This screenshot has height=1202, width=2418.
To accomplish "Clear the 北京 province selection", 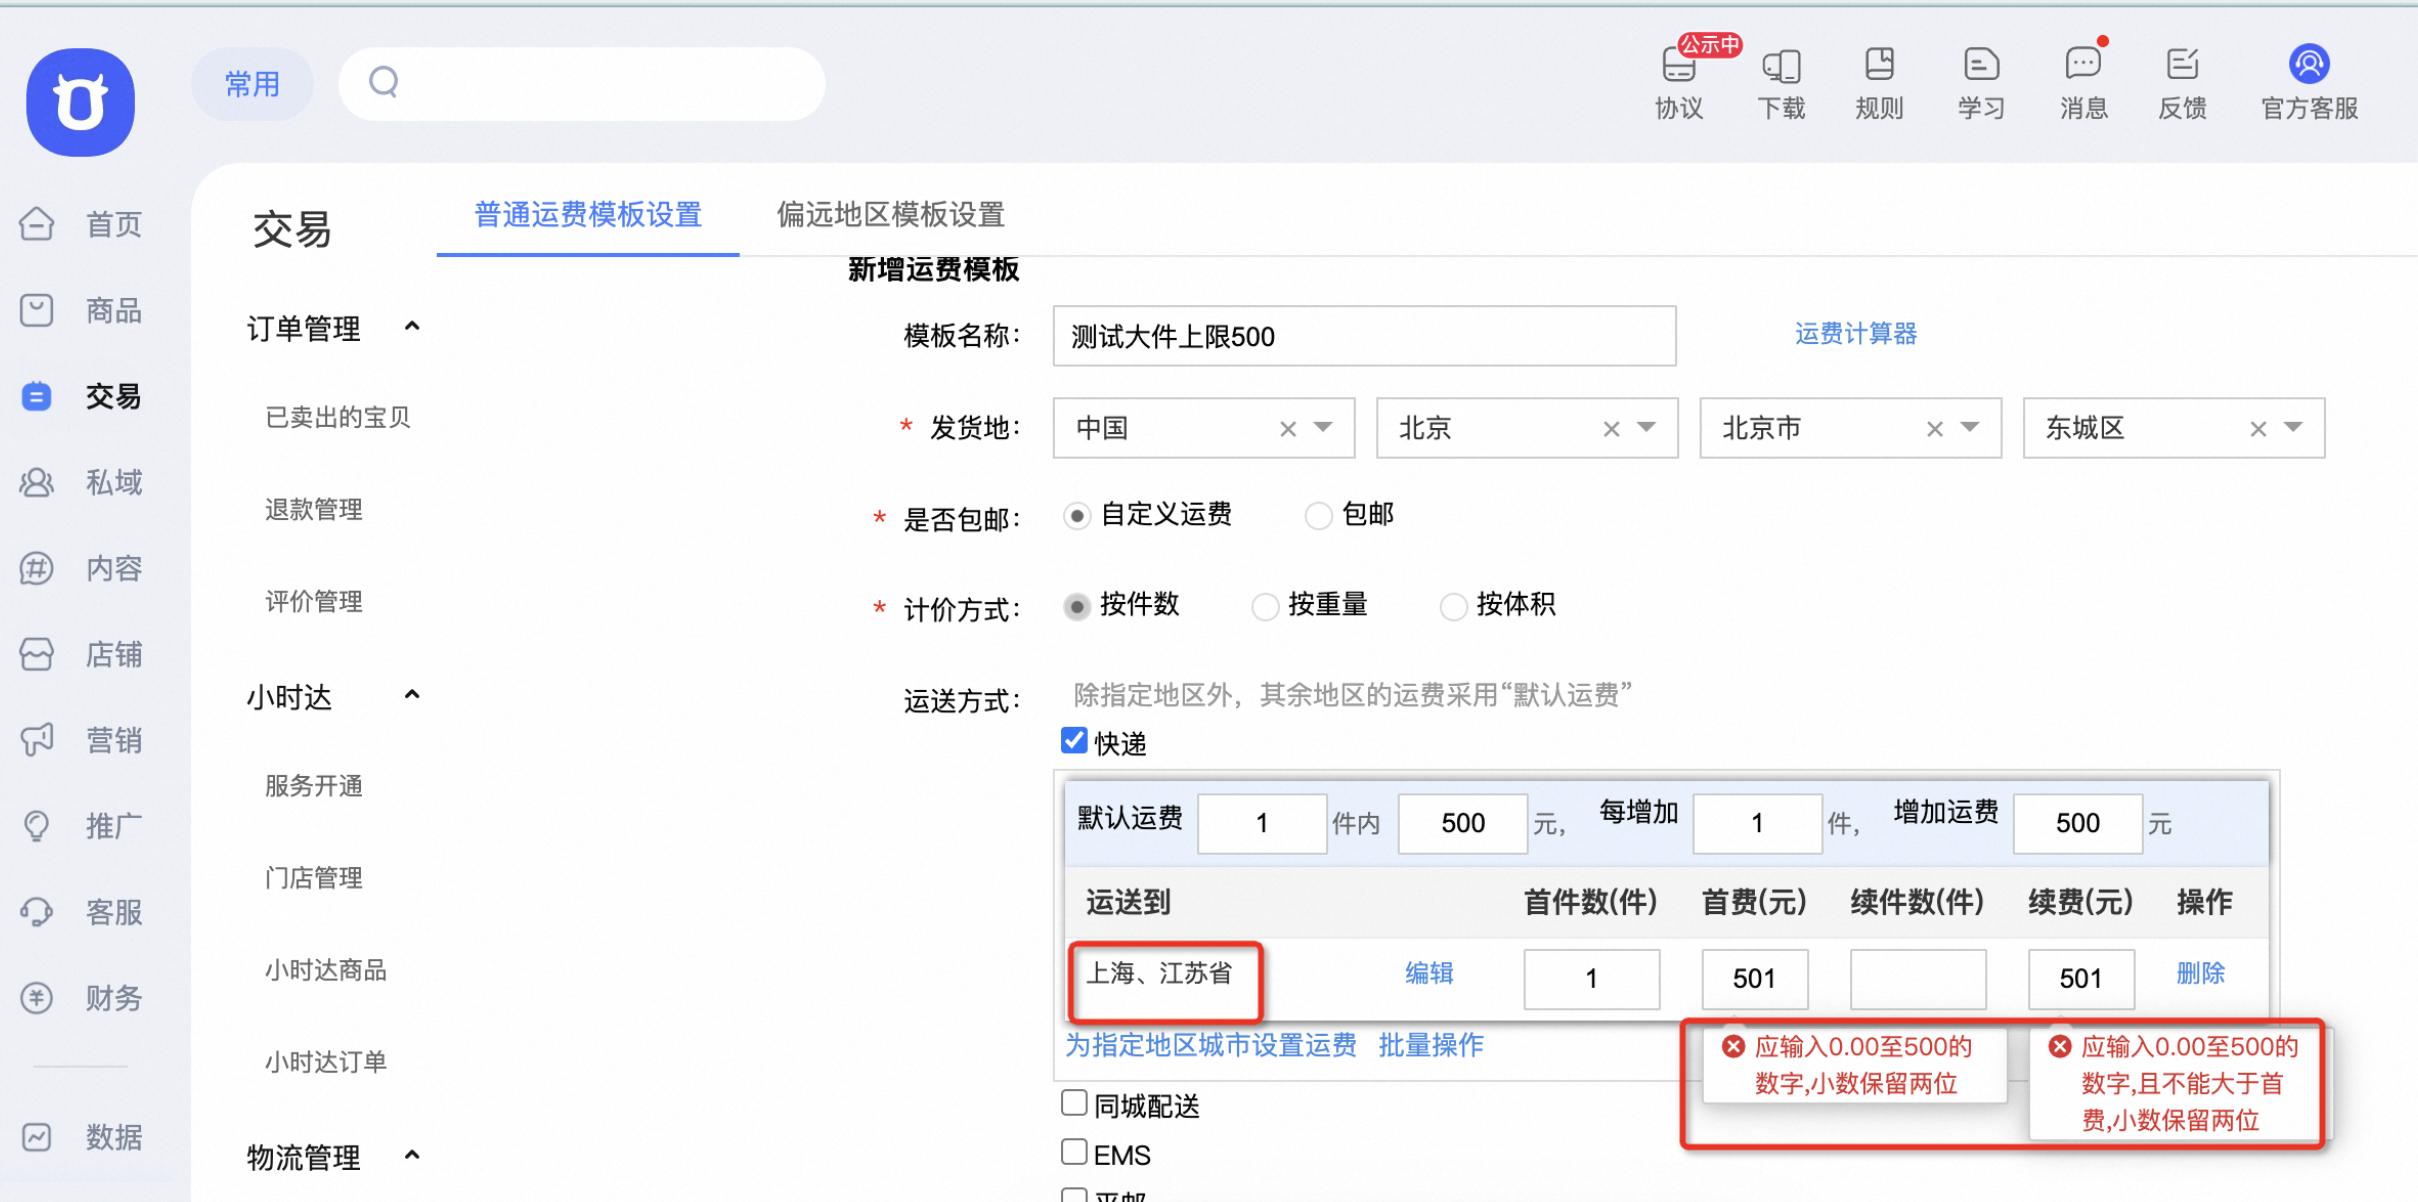I will (x=1611, y=429).
